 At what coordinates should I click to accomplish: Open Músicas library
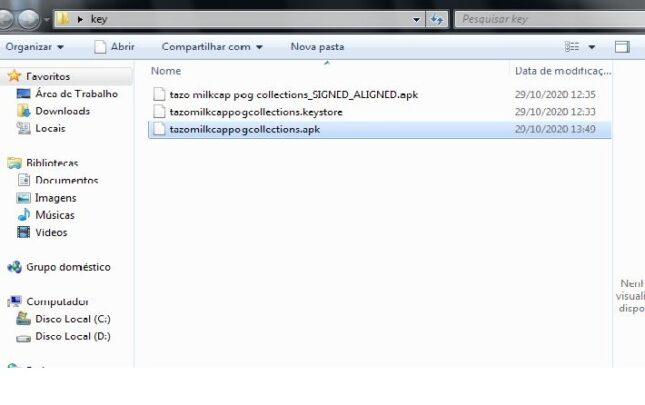[x=55, y=215]
